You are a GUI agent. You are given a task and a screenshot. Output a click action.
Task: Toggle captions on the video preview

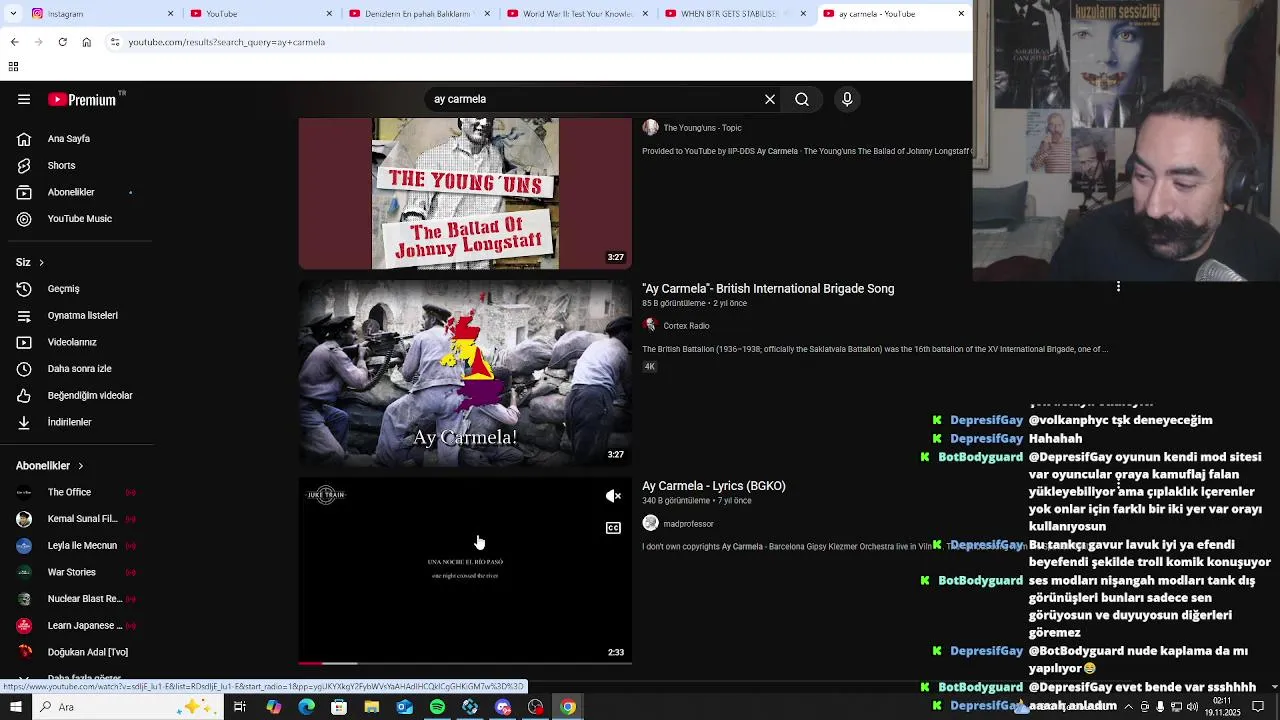[x=613, y=528]
